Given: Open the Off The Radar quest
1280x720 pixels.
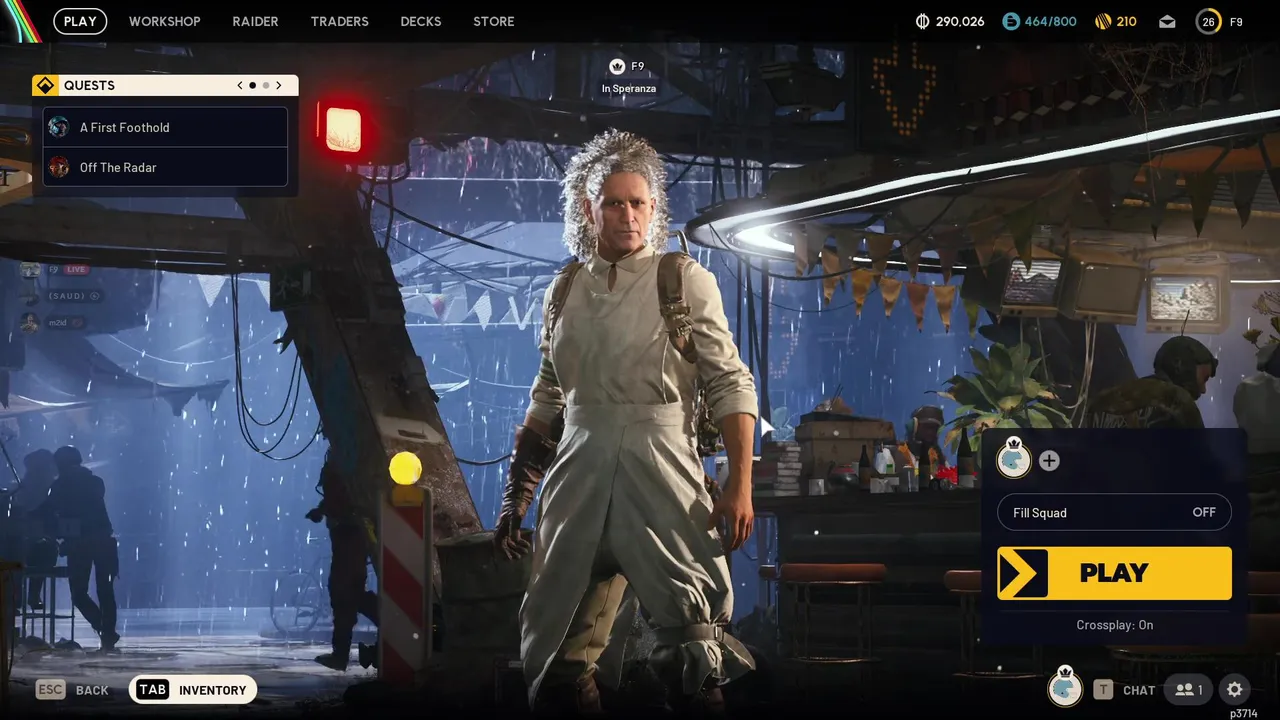Looking at the screenshot, I should [x=165, y=167].
